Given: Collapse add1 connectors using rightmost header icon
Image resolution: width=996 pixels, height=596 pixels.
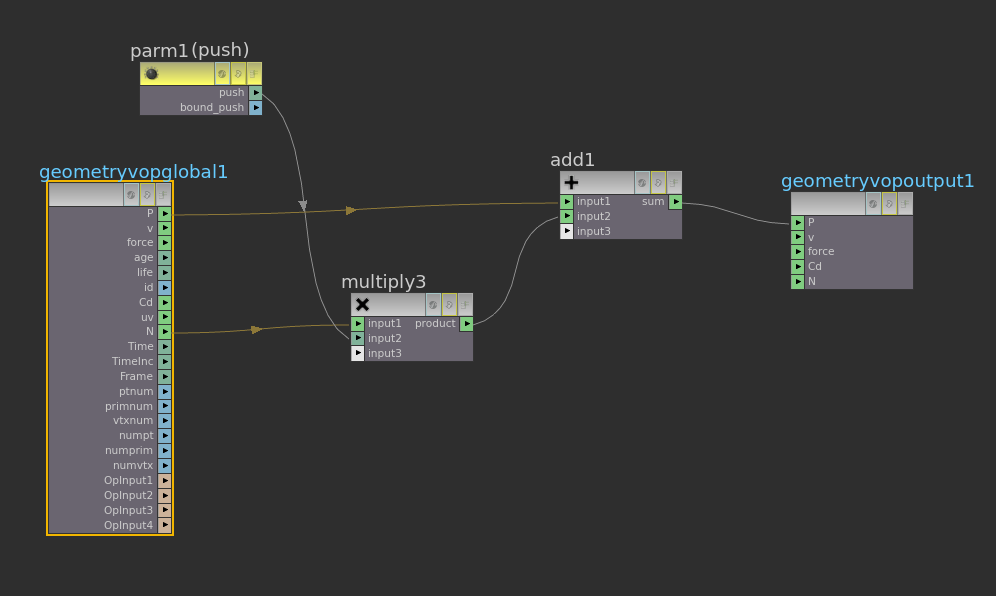Looking at the screenshot, I should click(x=674, y=182).
